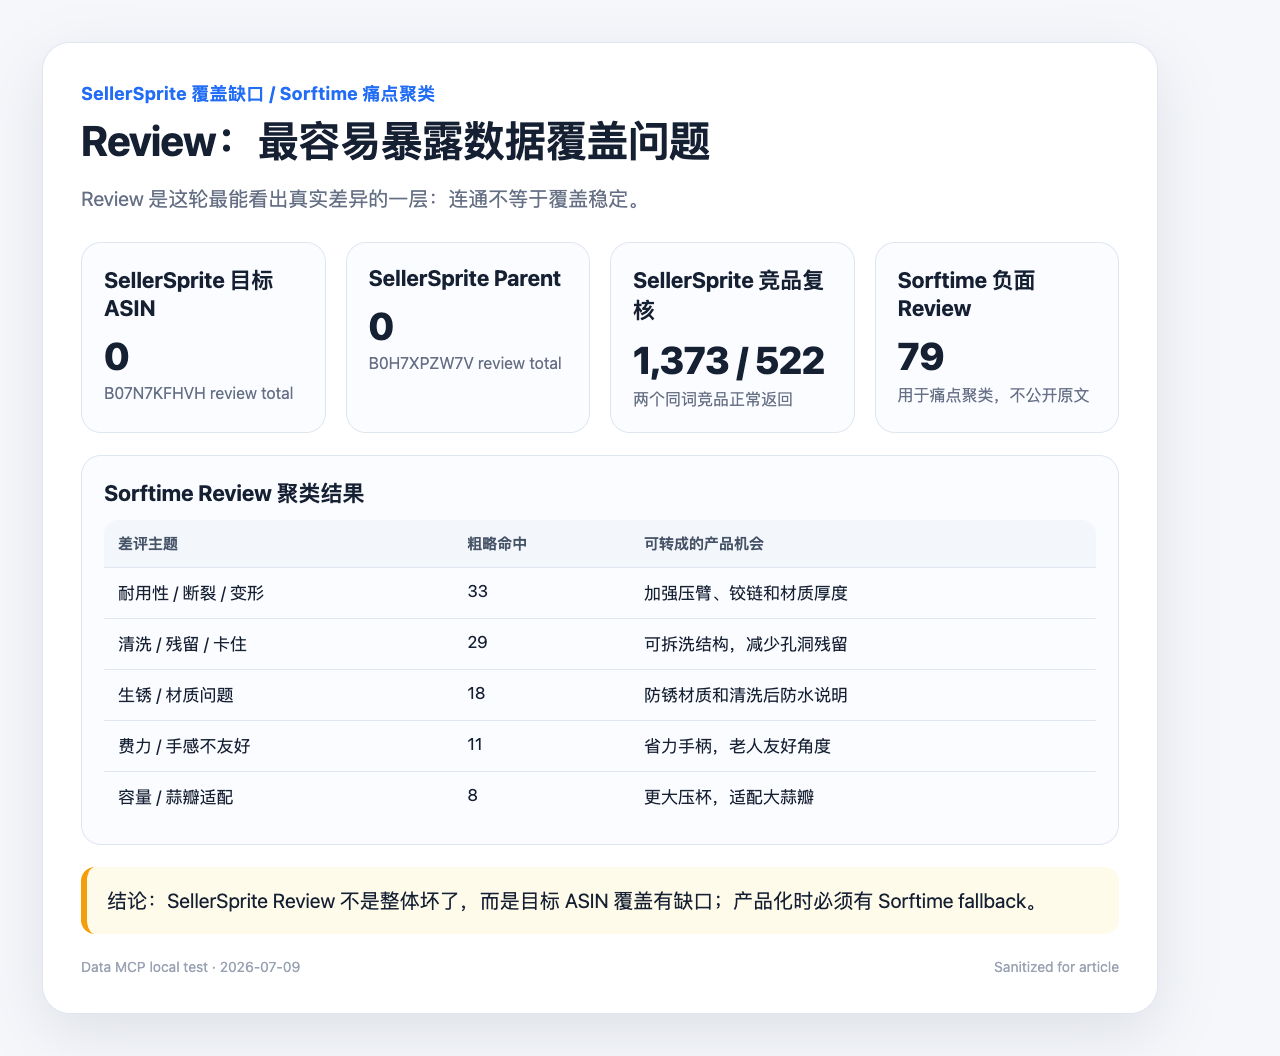The image size is (1280, 1056).
Task: Click the heading 'Review：最容易暴露数据覆盖问题'
Action: (396, 141)
